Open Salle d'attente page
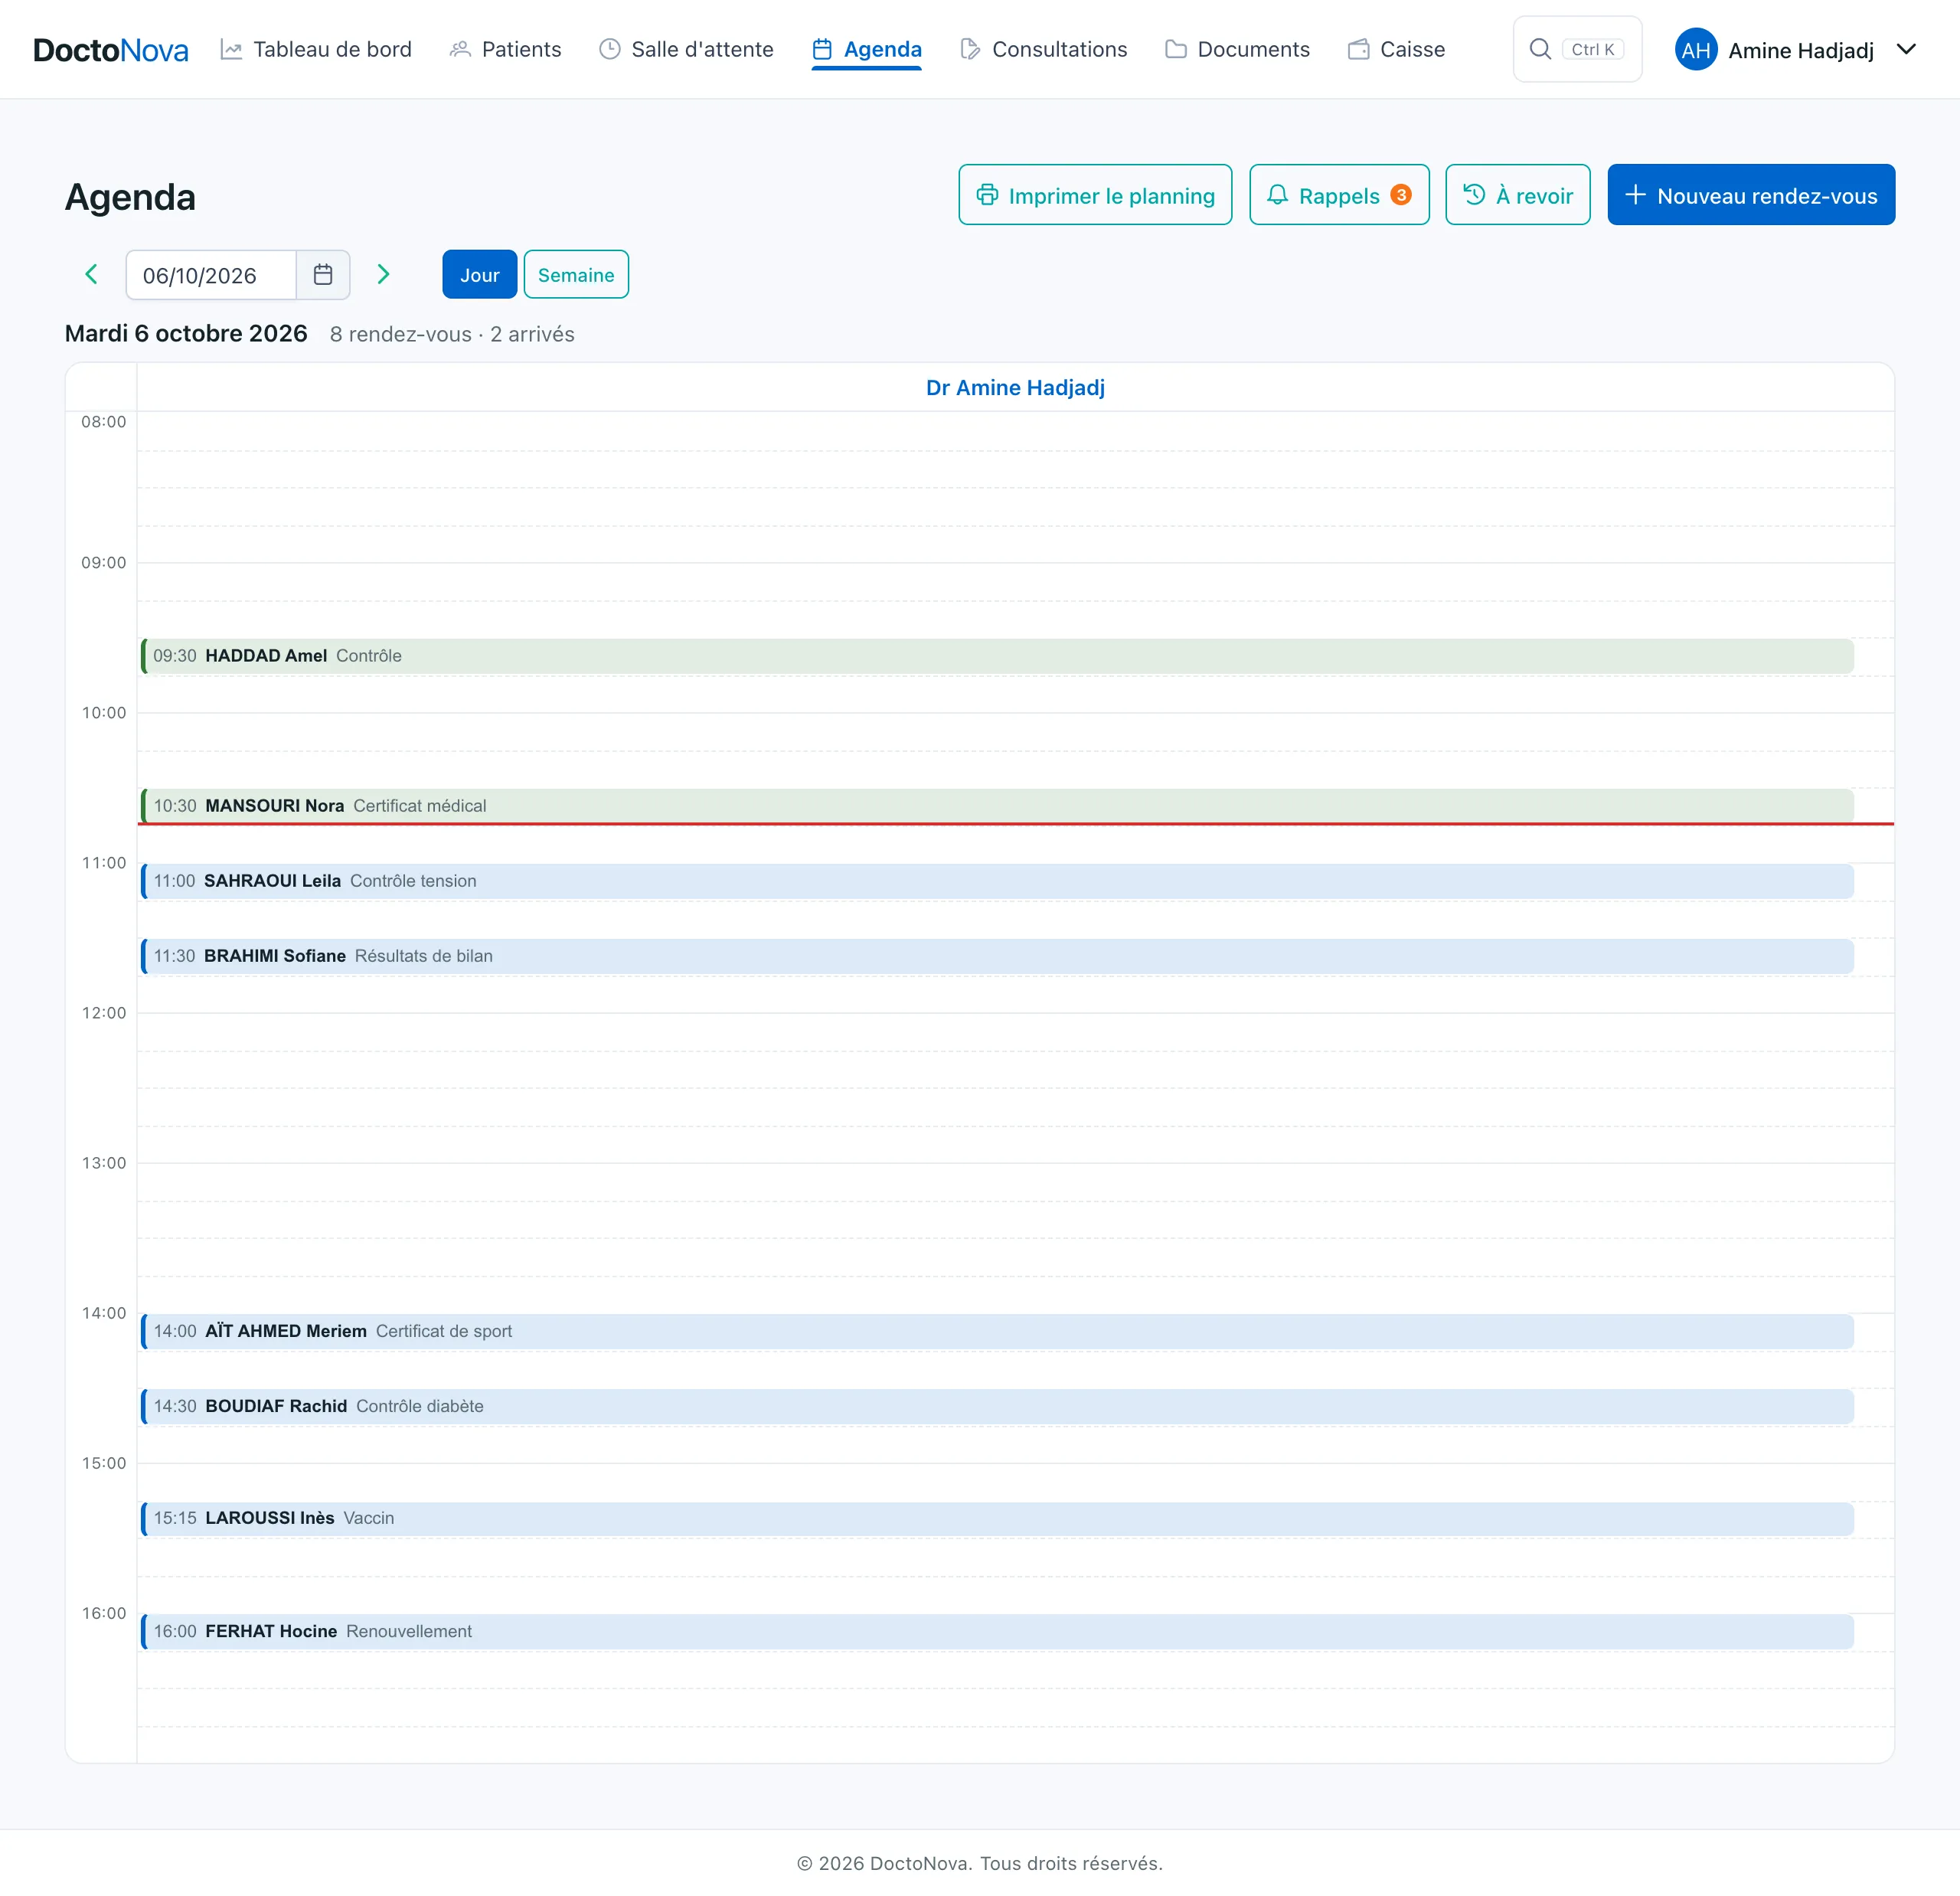 coord(686,49)
